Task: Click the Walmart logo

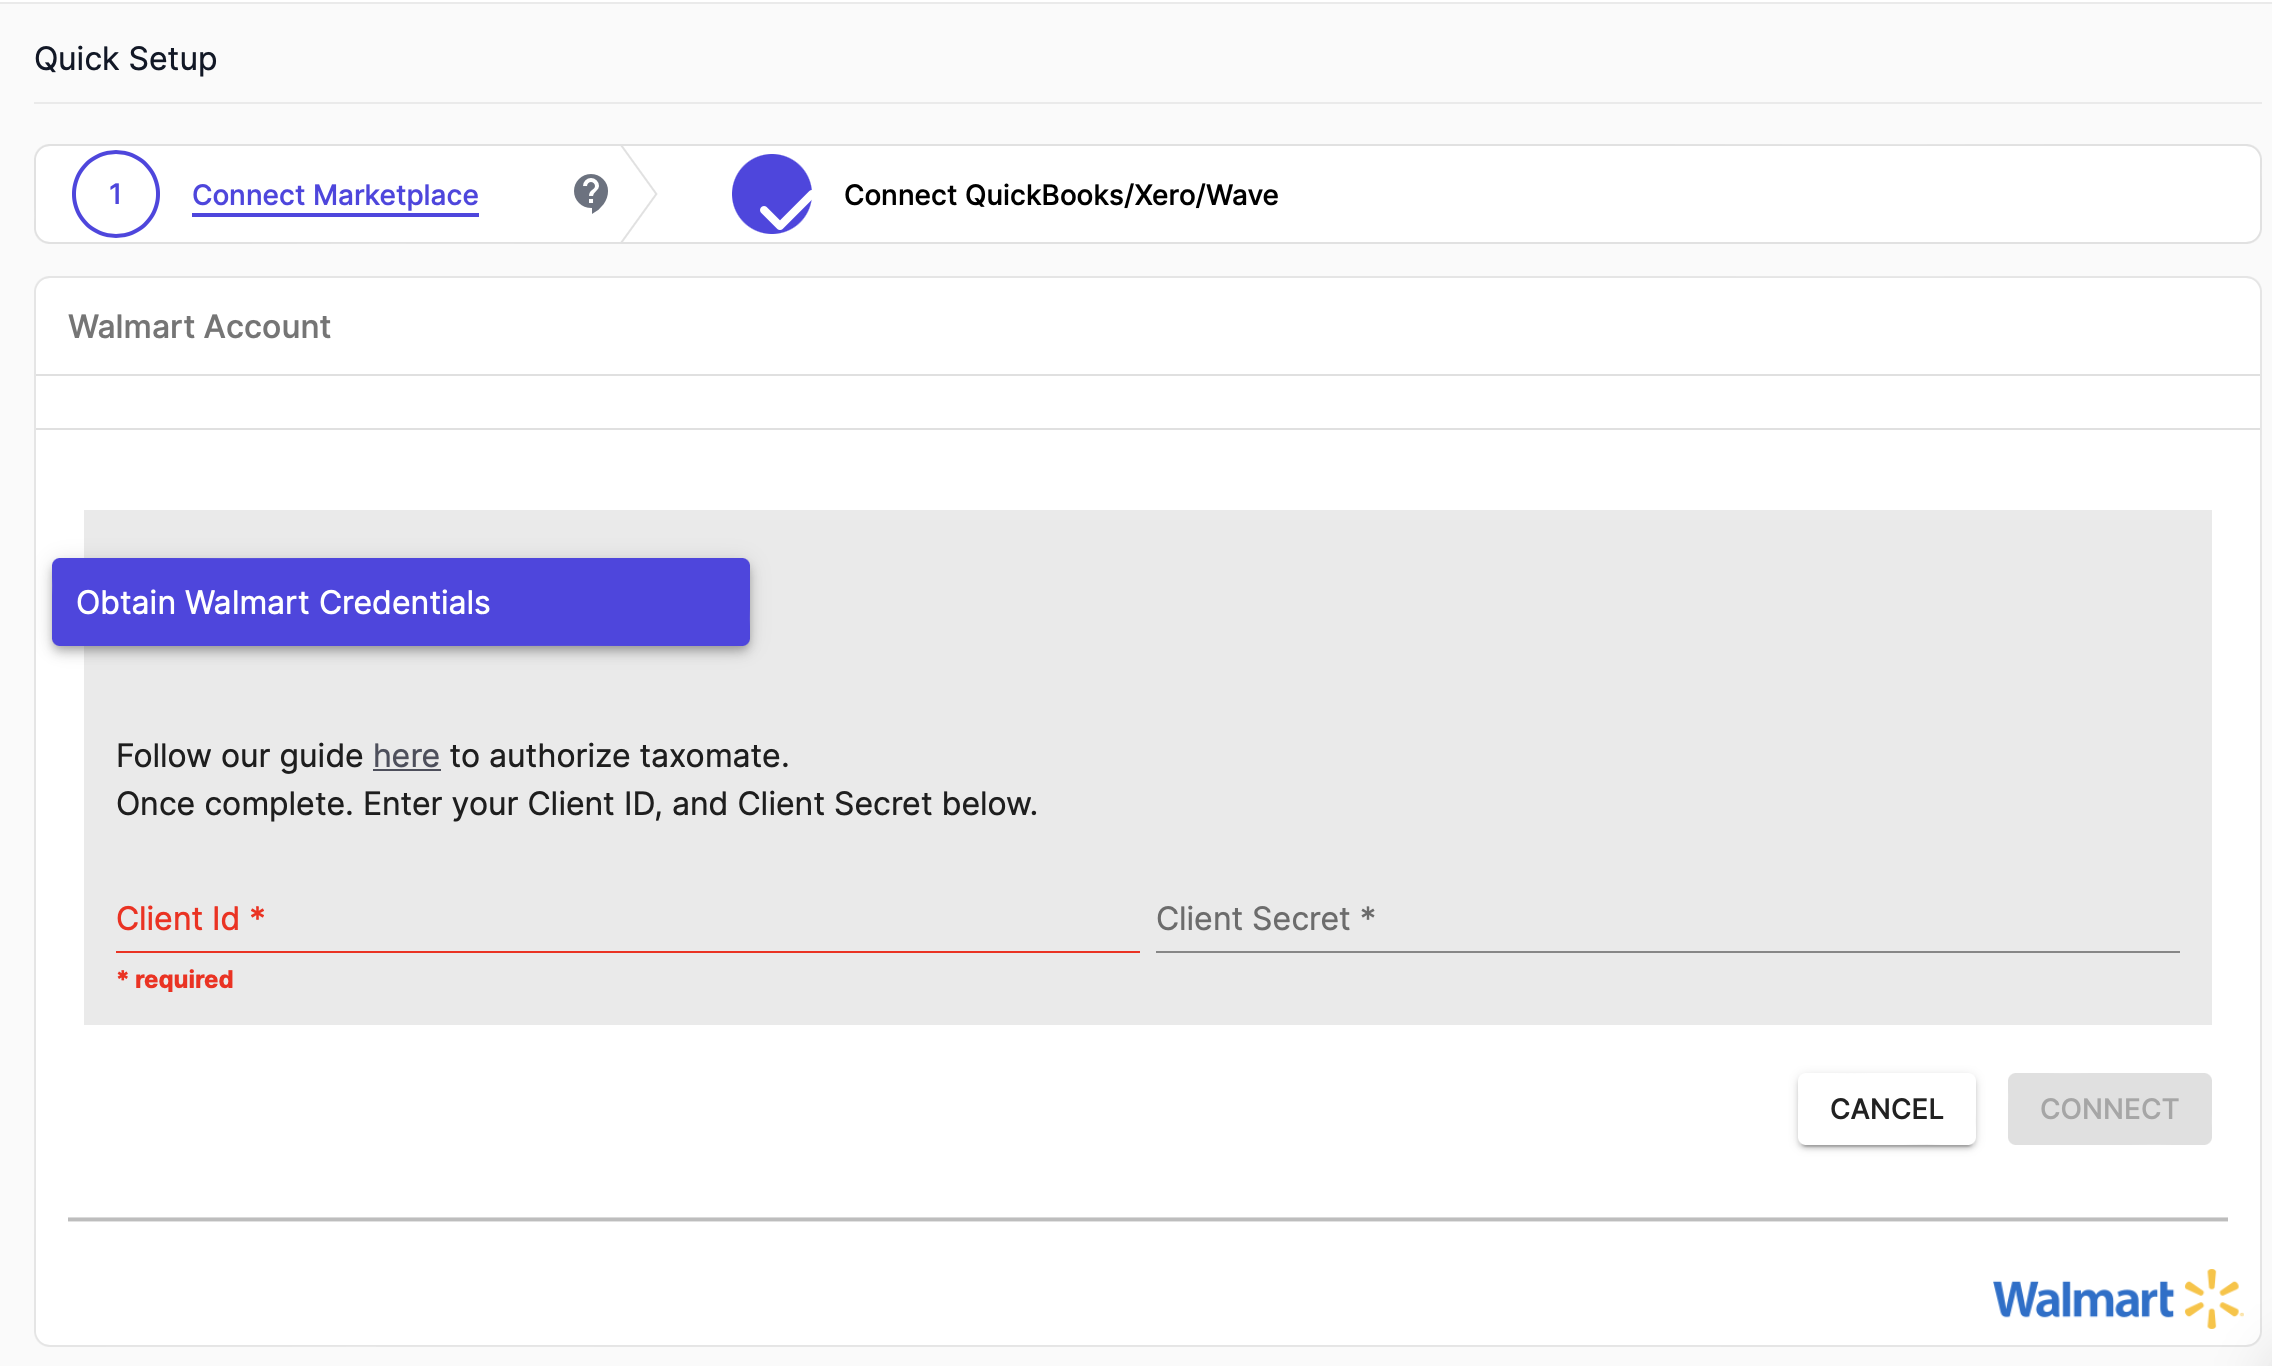Action: pyautogui.click(x=2117, y=1299)
